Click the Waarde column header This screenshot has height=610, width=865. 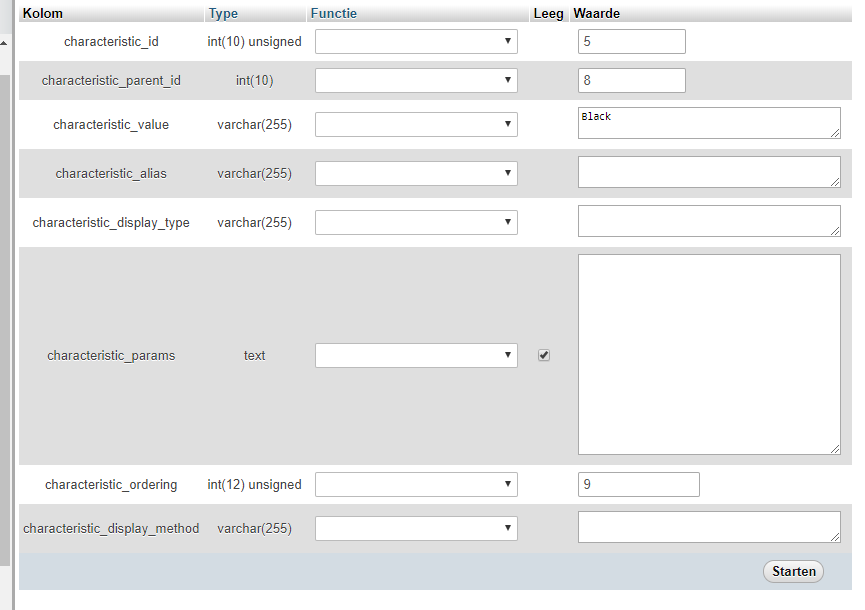point(596,13)
